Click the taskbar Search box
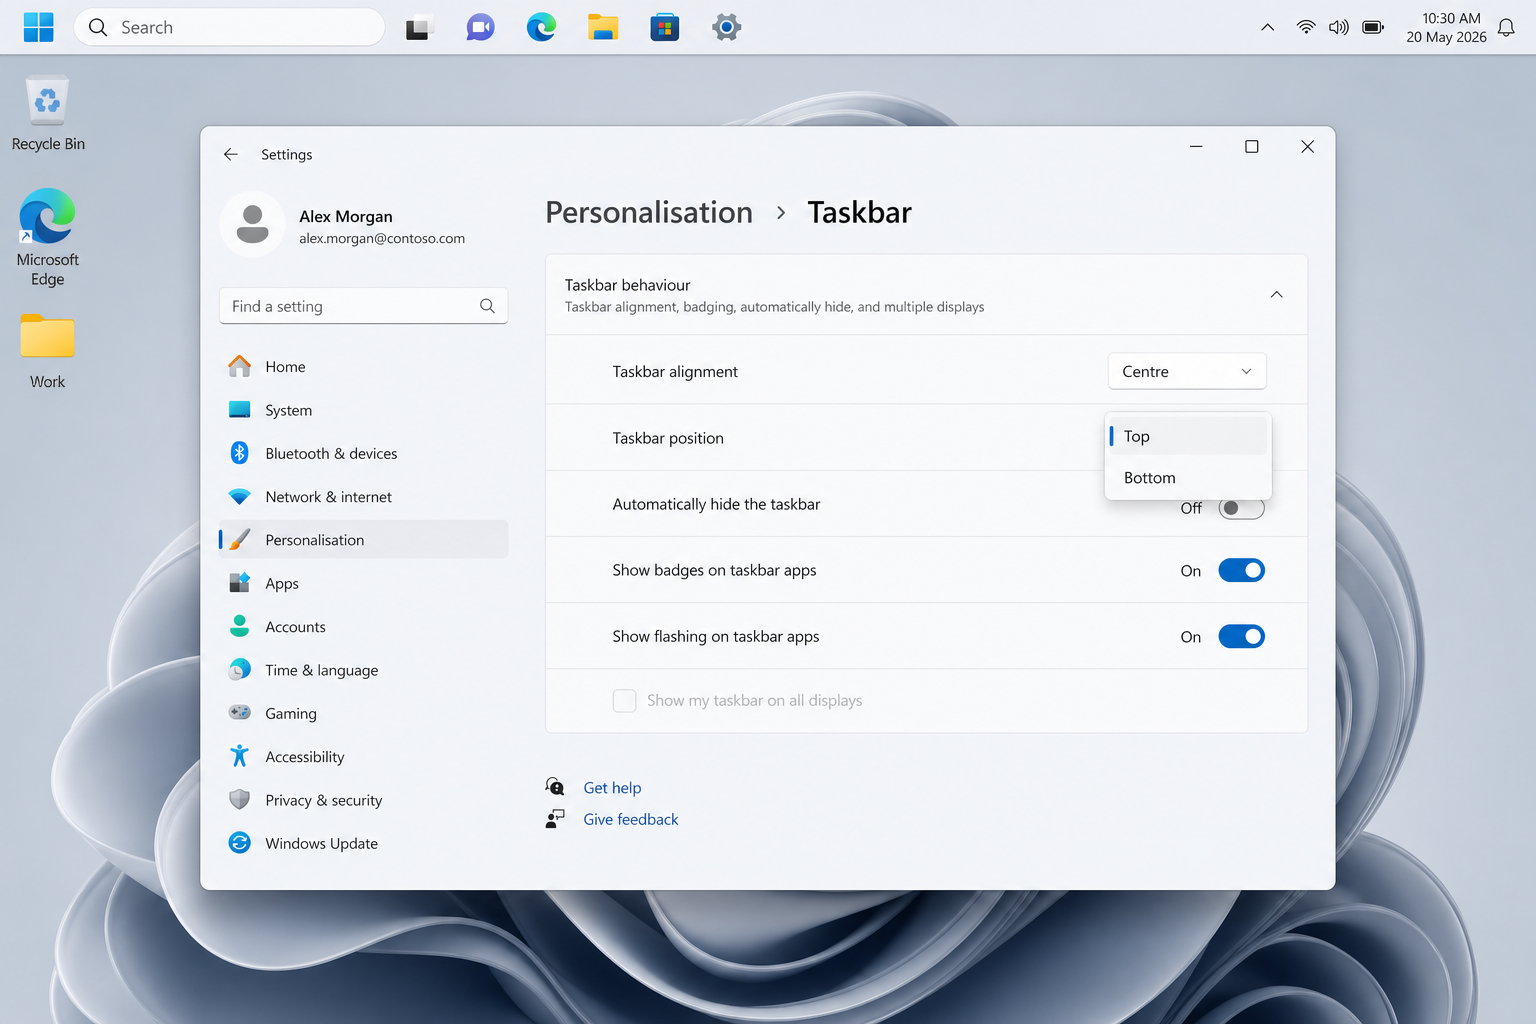The width and height of the screenshot is (1536, 1024). pyautogui.click(x=229, y=27)
